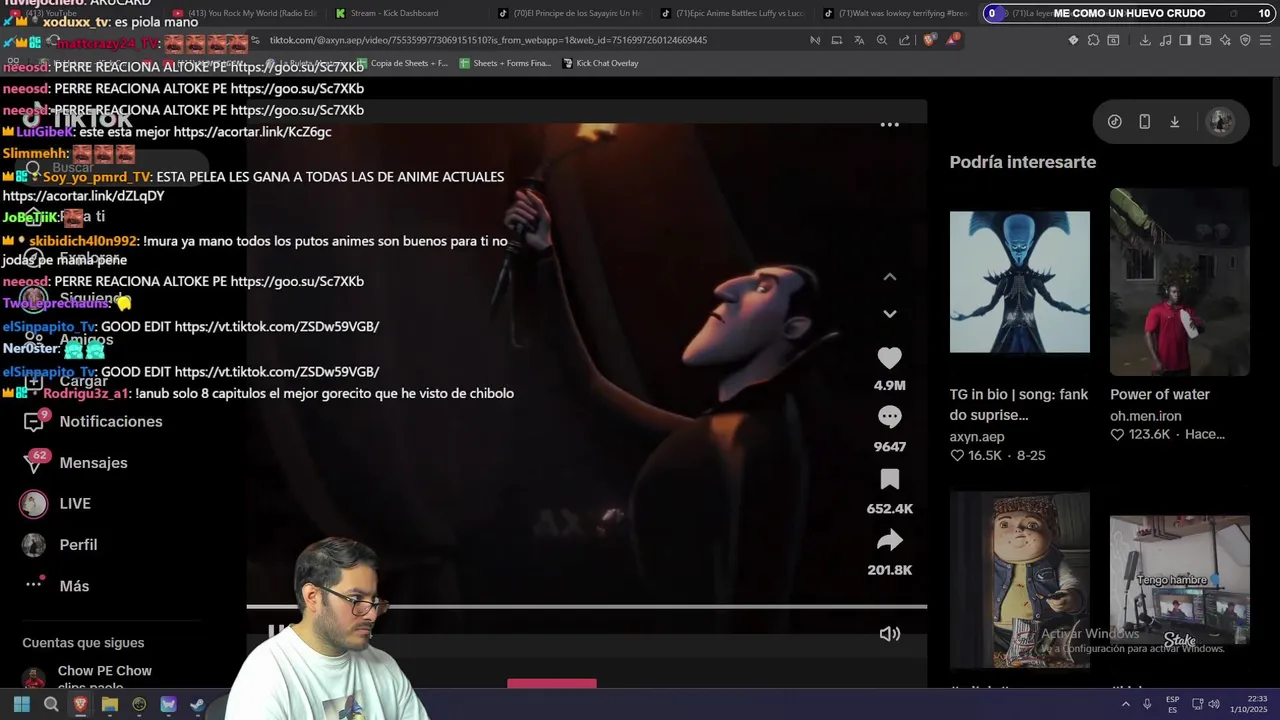Open Brave Shields lion icon
This screenshot has width=1280, height=720.
[930, 40]
